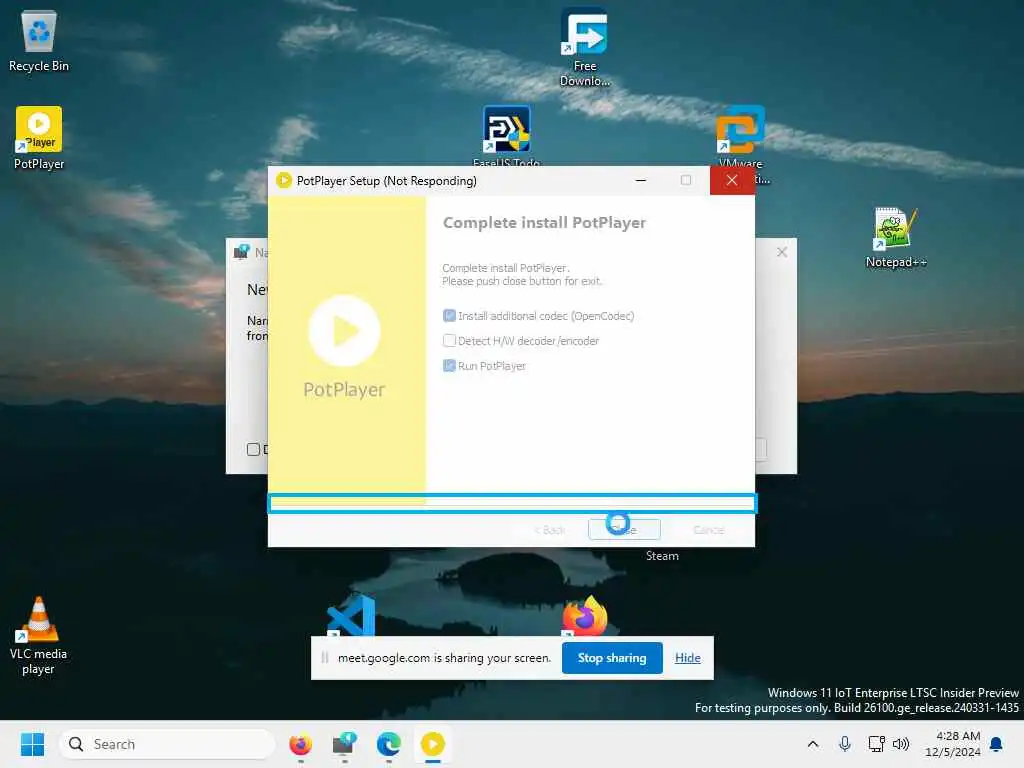Open the Recycle Bin desktop icon

pos(39,40)
